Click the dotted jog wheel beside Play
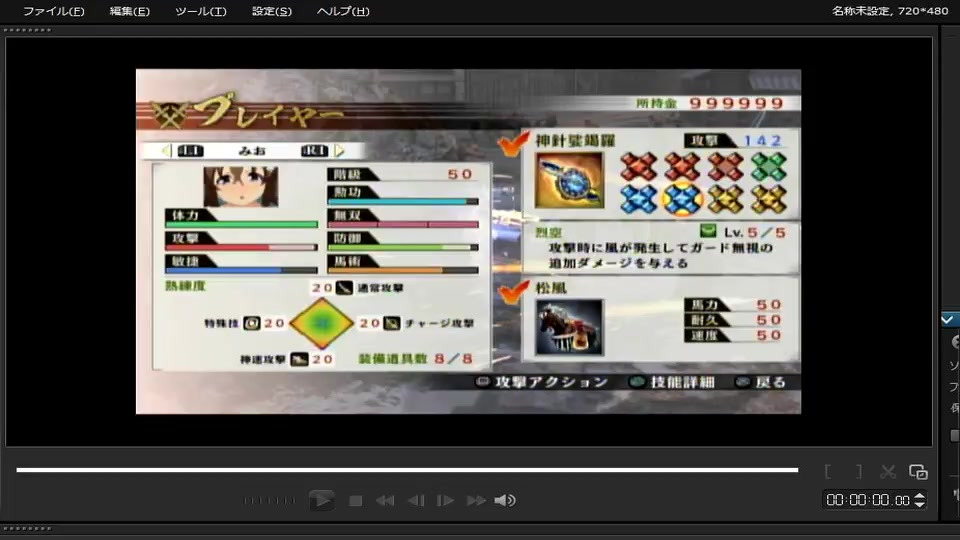This screenshot has height=540, width=960. 269,501
